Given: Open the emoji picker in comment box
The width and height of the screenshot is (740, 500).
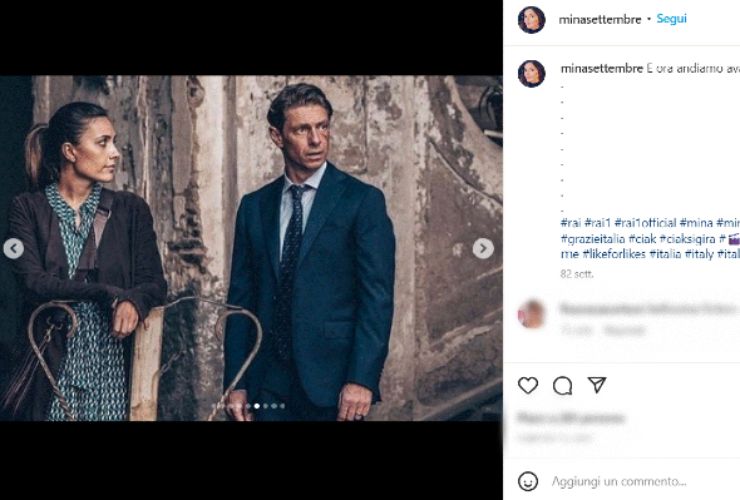Looking at the screenshot, I should [x=528, y=481].
